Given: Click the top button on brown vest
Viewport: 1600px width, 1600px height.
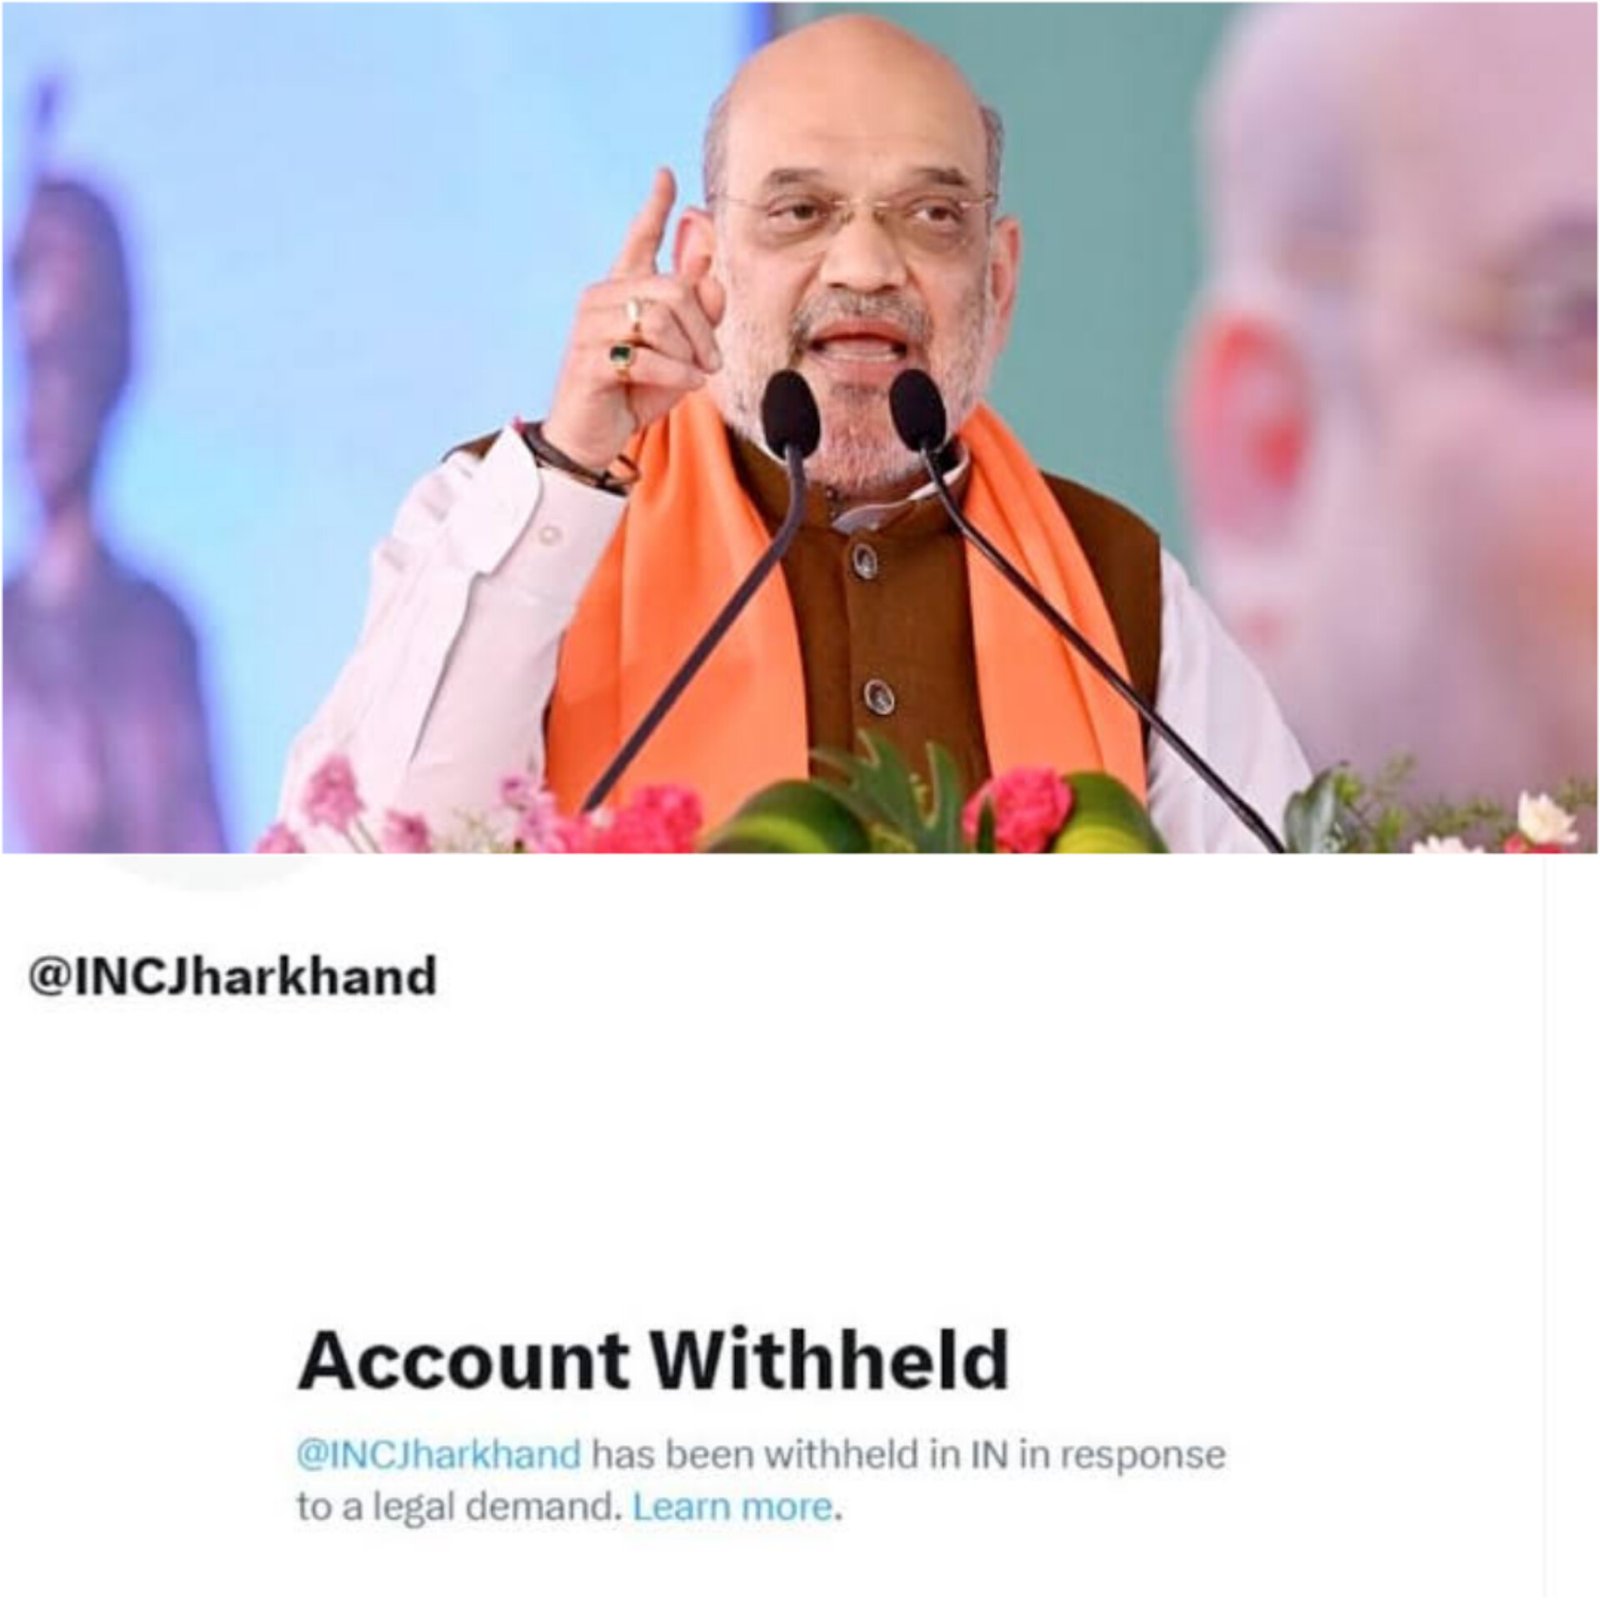Looking at the screenshot, I should (x=864, y=562).
